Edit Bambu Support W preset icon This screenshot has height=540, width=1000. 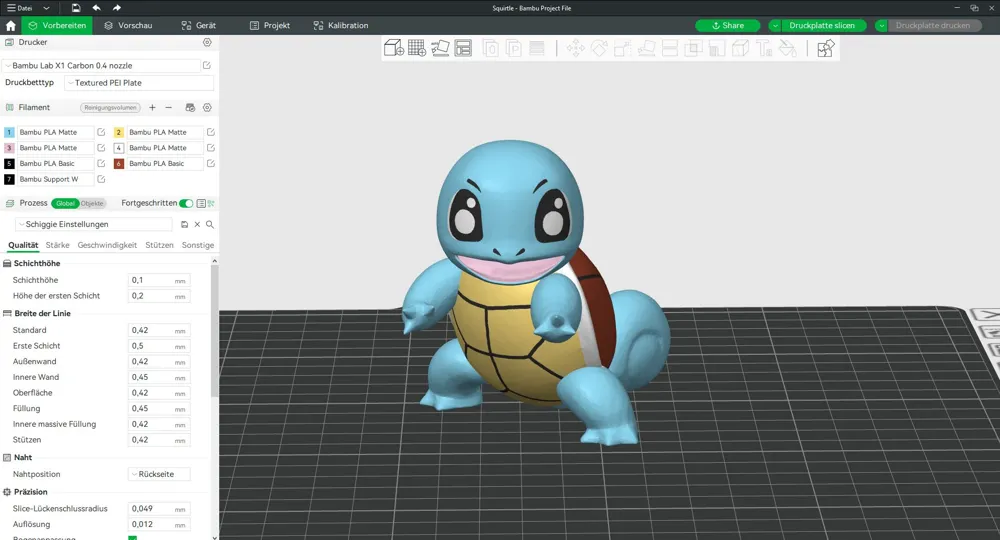click(x=101, y=179)
